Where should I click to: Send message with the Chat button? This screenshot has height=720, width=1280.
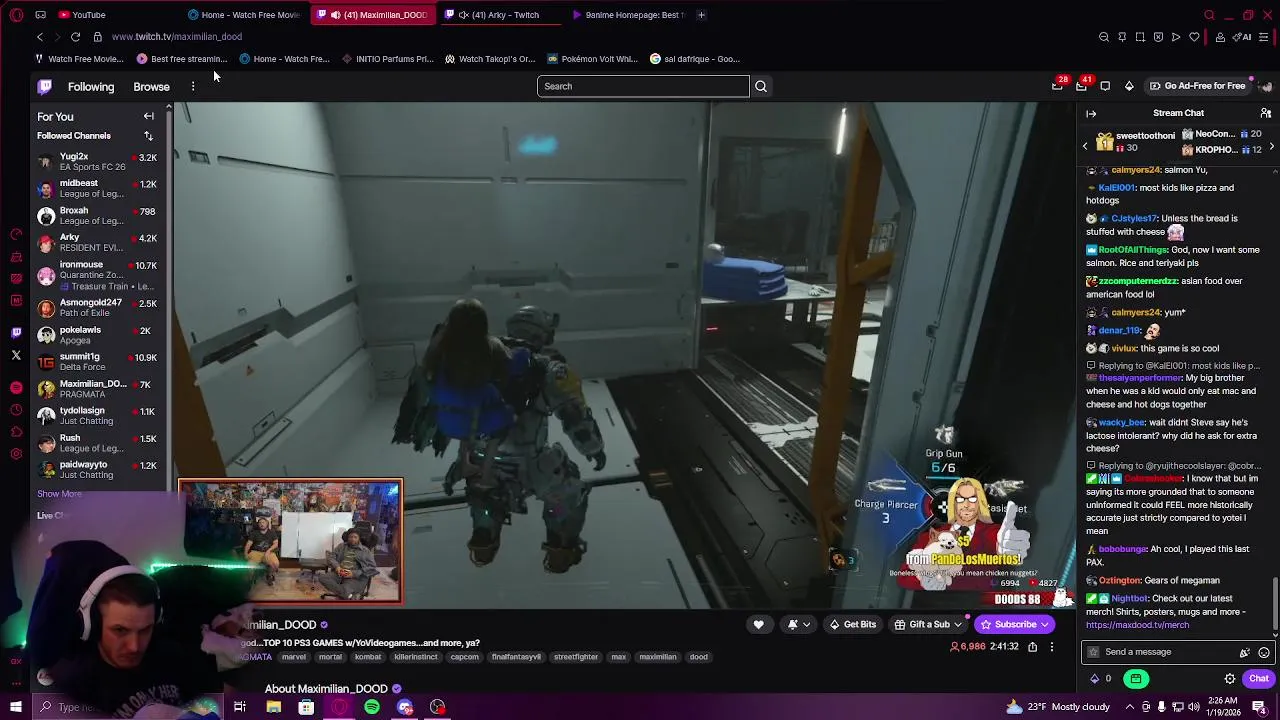pos(1259,678)
